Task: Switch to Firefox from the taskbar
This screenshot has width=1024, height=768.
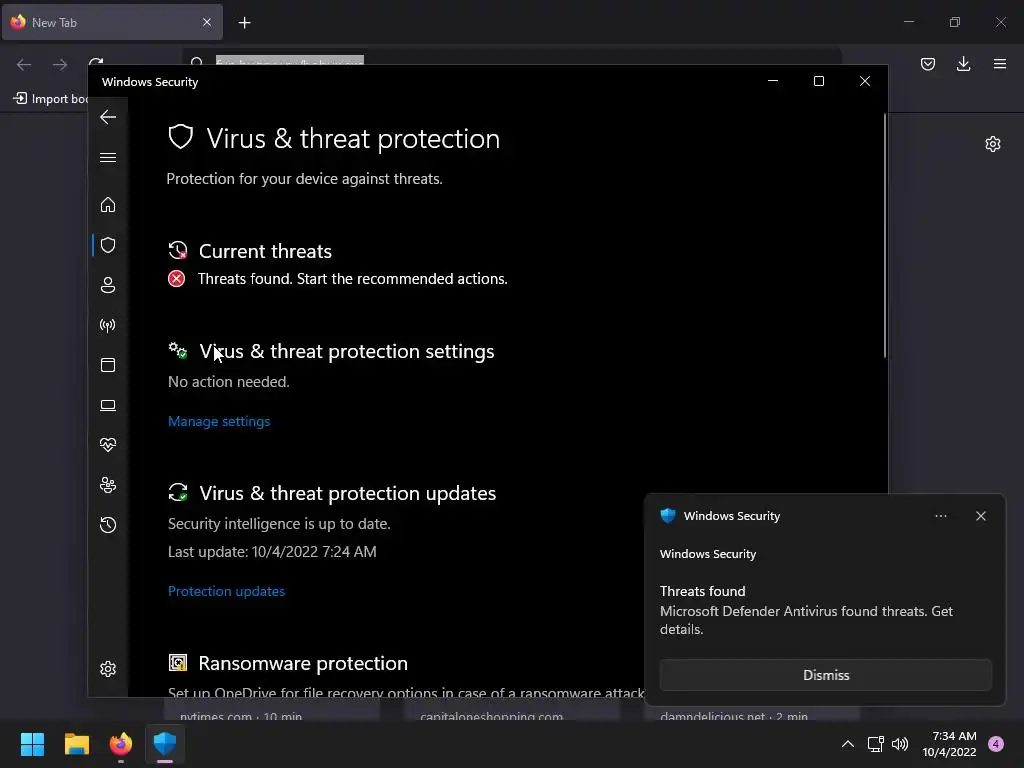Action: [121, 744]
